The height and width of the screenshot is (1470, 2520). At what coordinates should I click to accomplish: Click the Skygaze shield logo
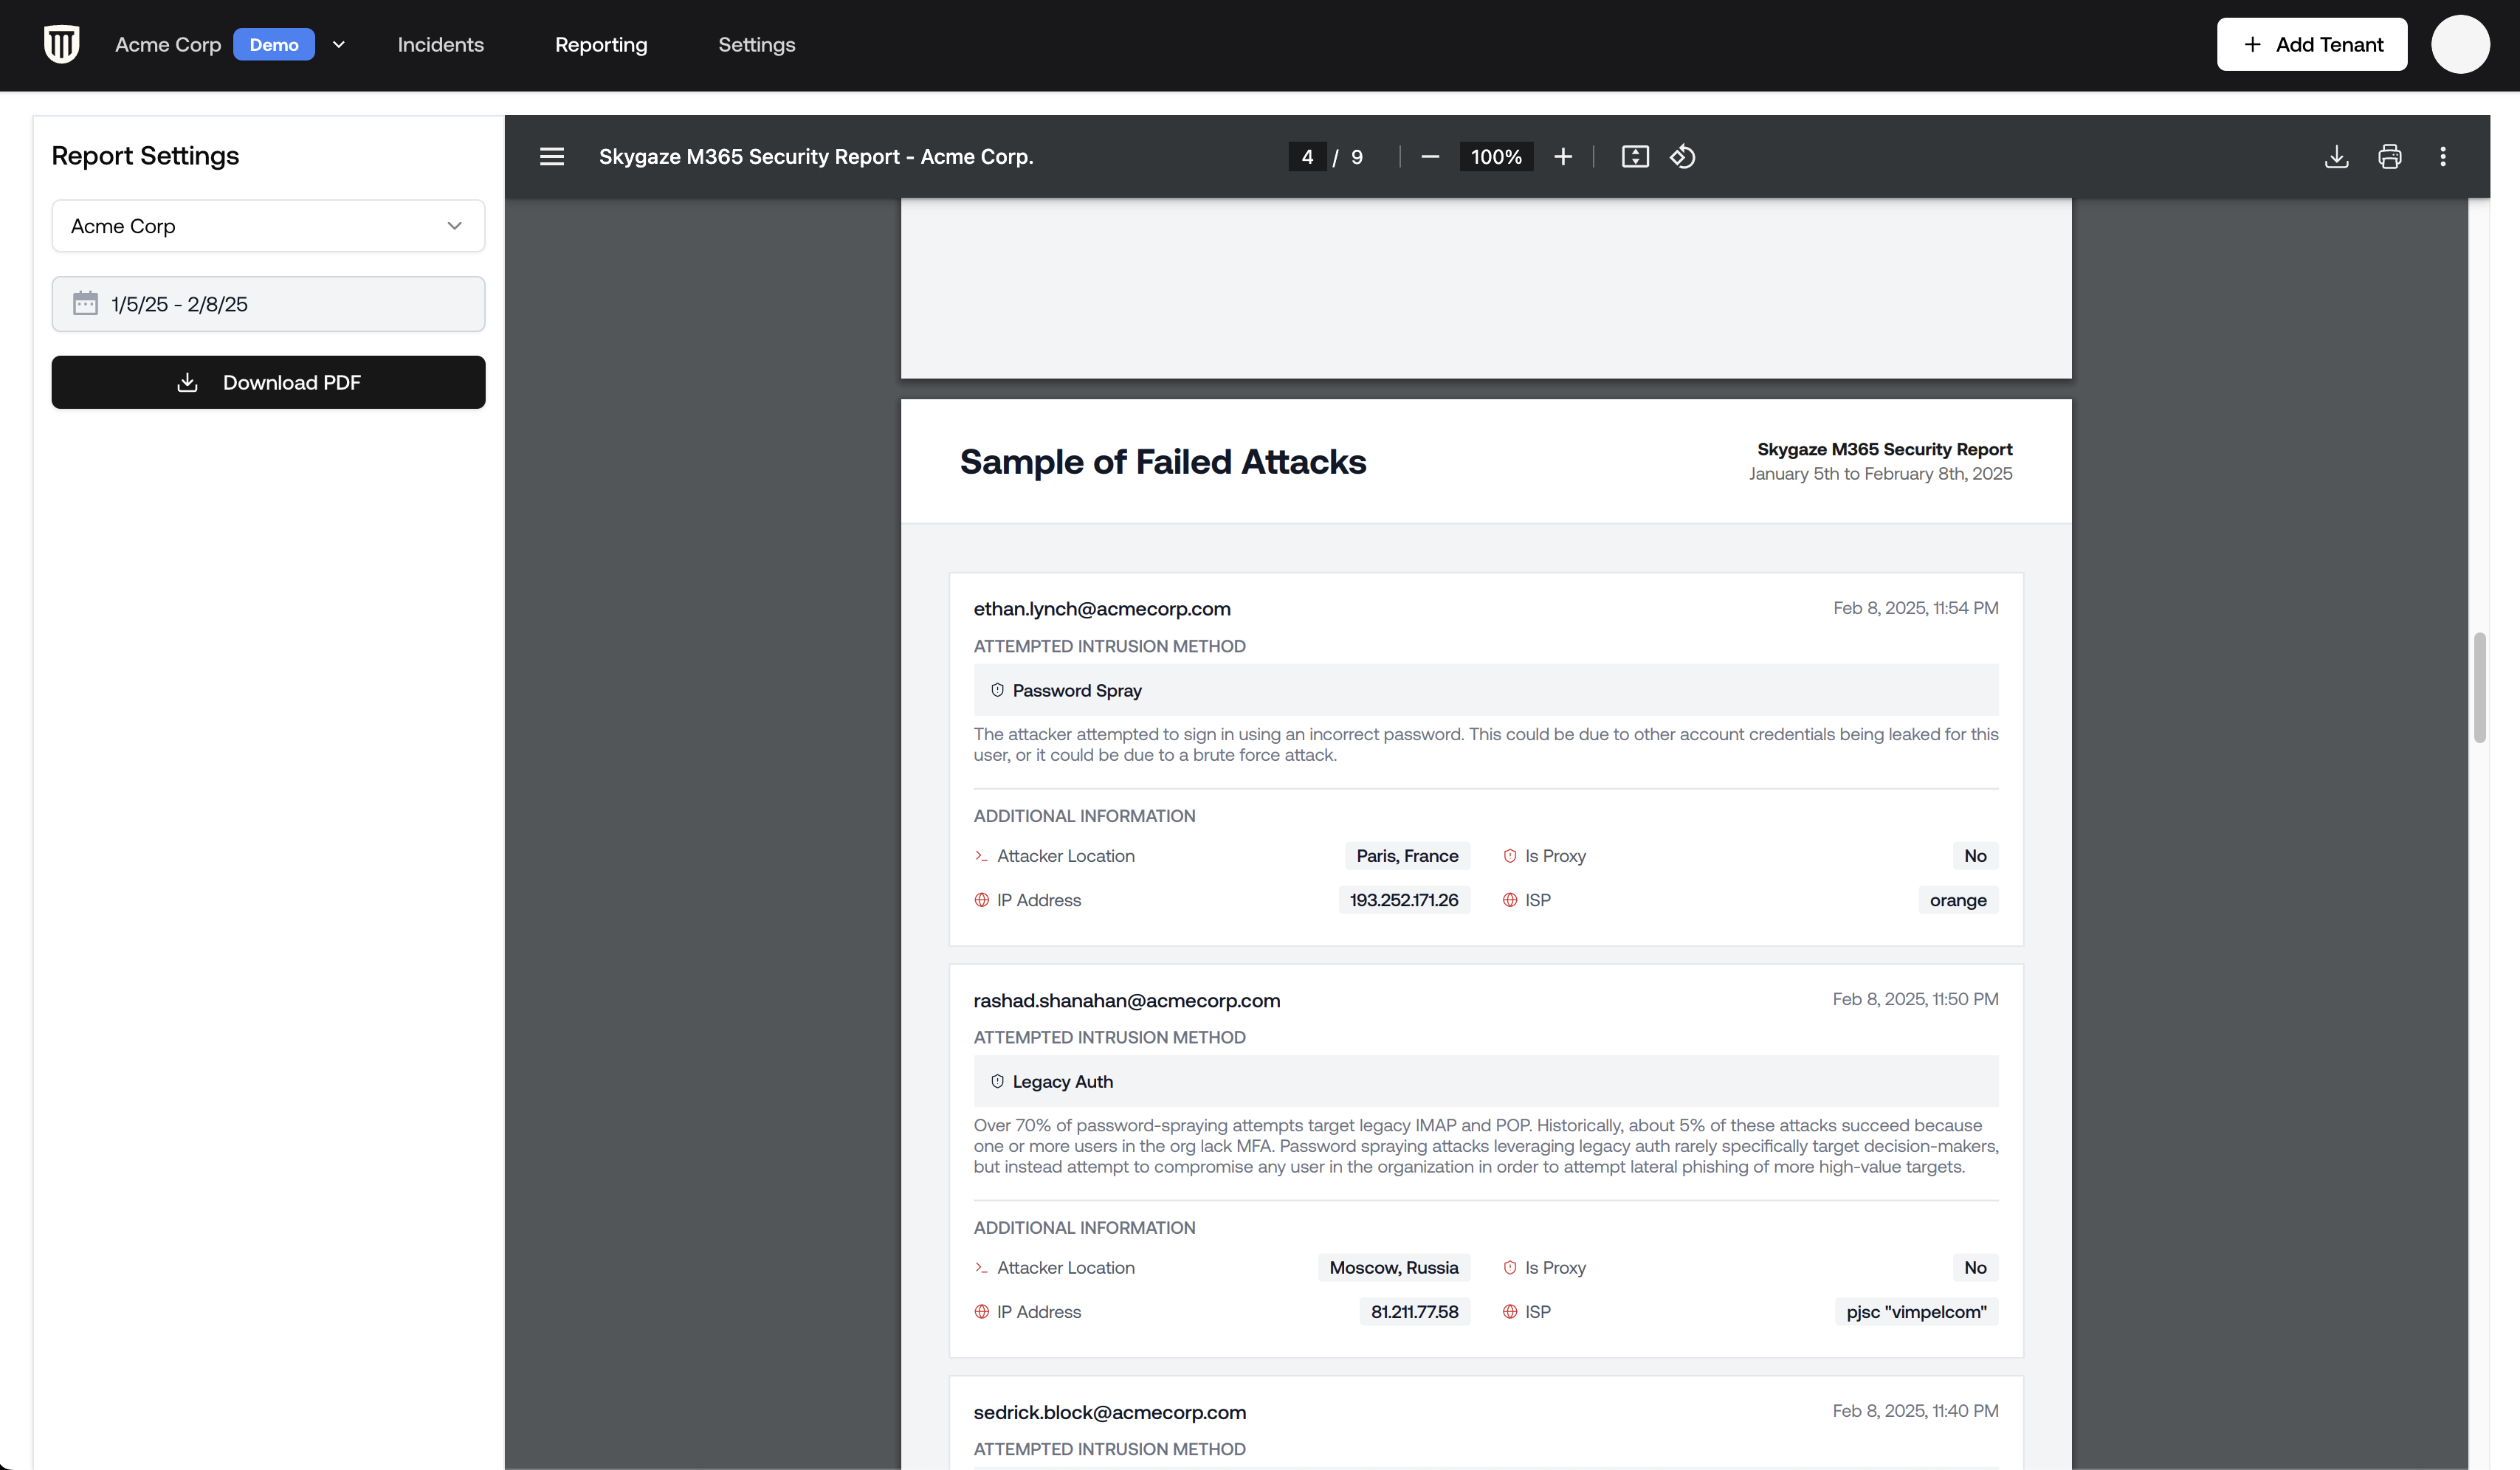point(62,44)
